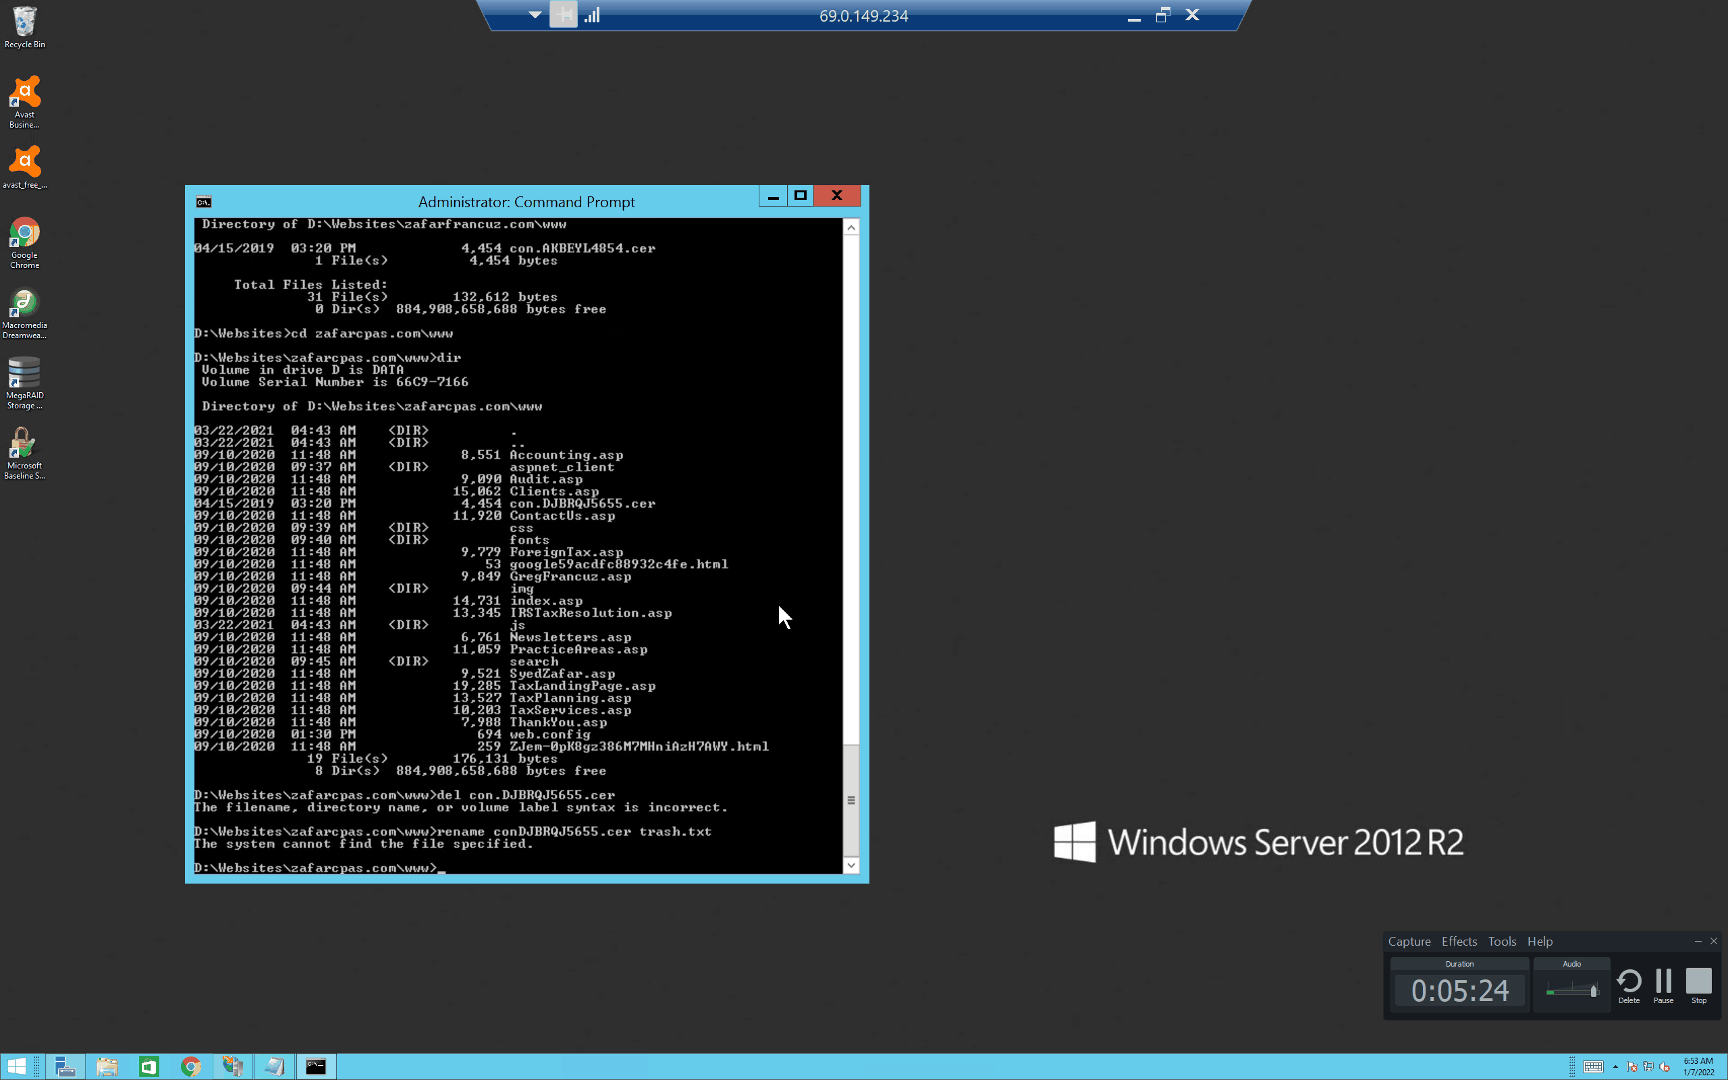Pause the screen recording
1728x1080 pixels.
click(x=1663, y=985)
